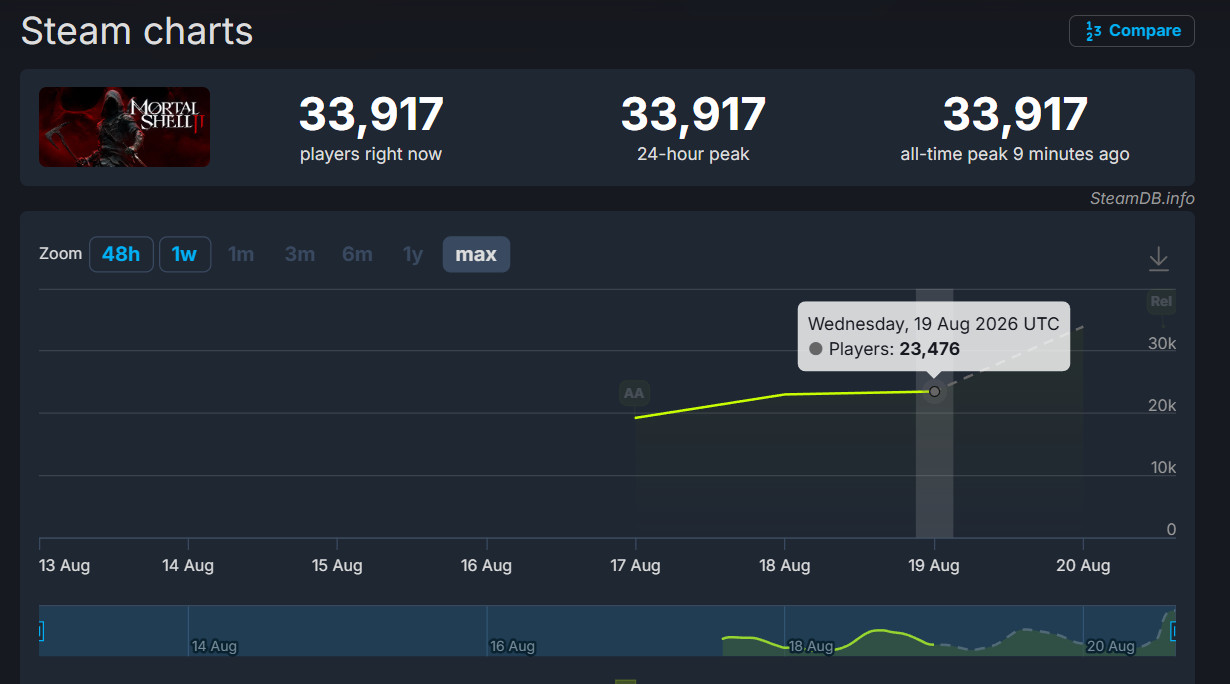Viewport: 1230px width, 684px height.
Task: Click 'all-time peak 9 minutes ago' text
Action: (x=1015, y=154)
